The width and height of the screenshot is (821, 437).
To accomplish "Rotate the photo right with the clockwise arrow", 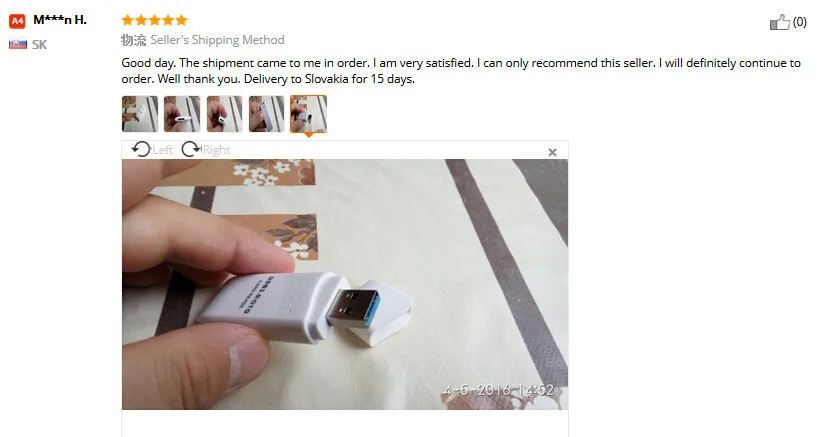I will pos(191,150).
